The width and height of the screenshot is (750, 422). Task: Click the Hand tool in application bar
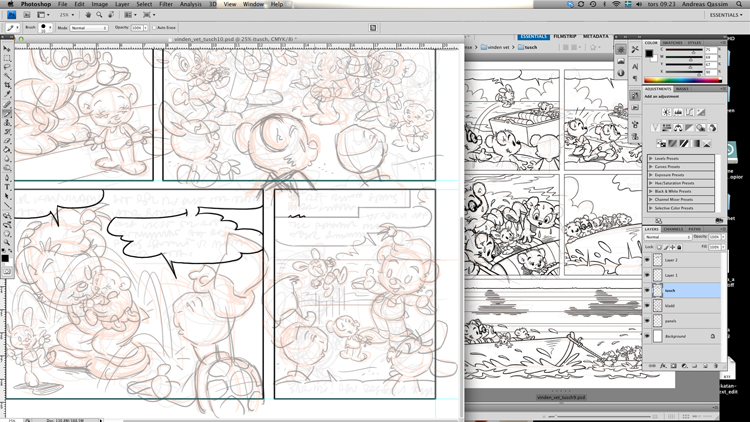88,15
